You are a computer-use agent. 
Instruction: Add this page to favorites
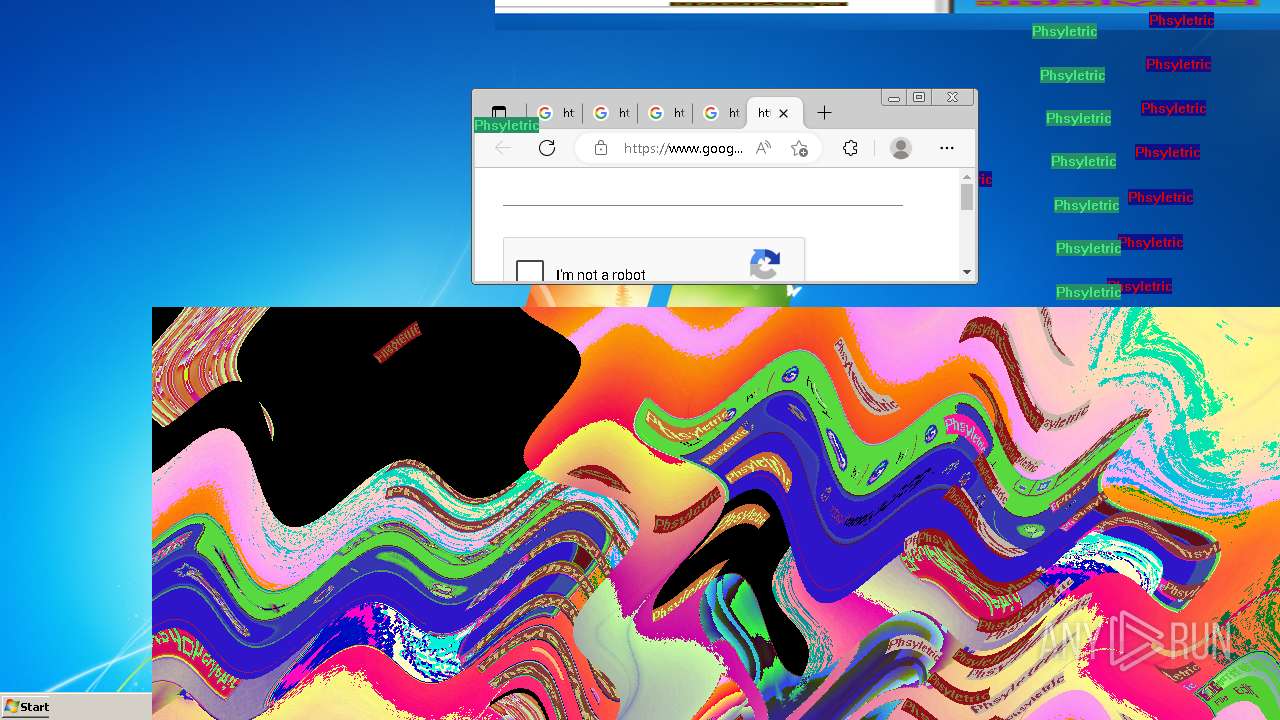(x=799, y=148)
